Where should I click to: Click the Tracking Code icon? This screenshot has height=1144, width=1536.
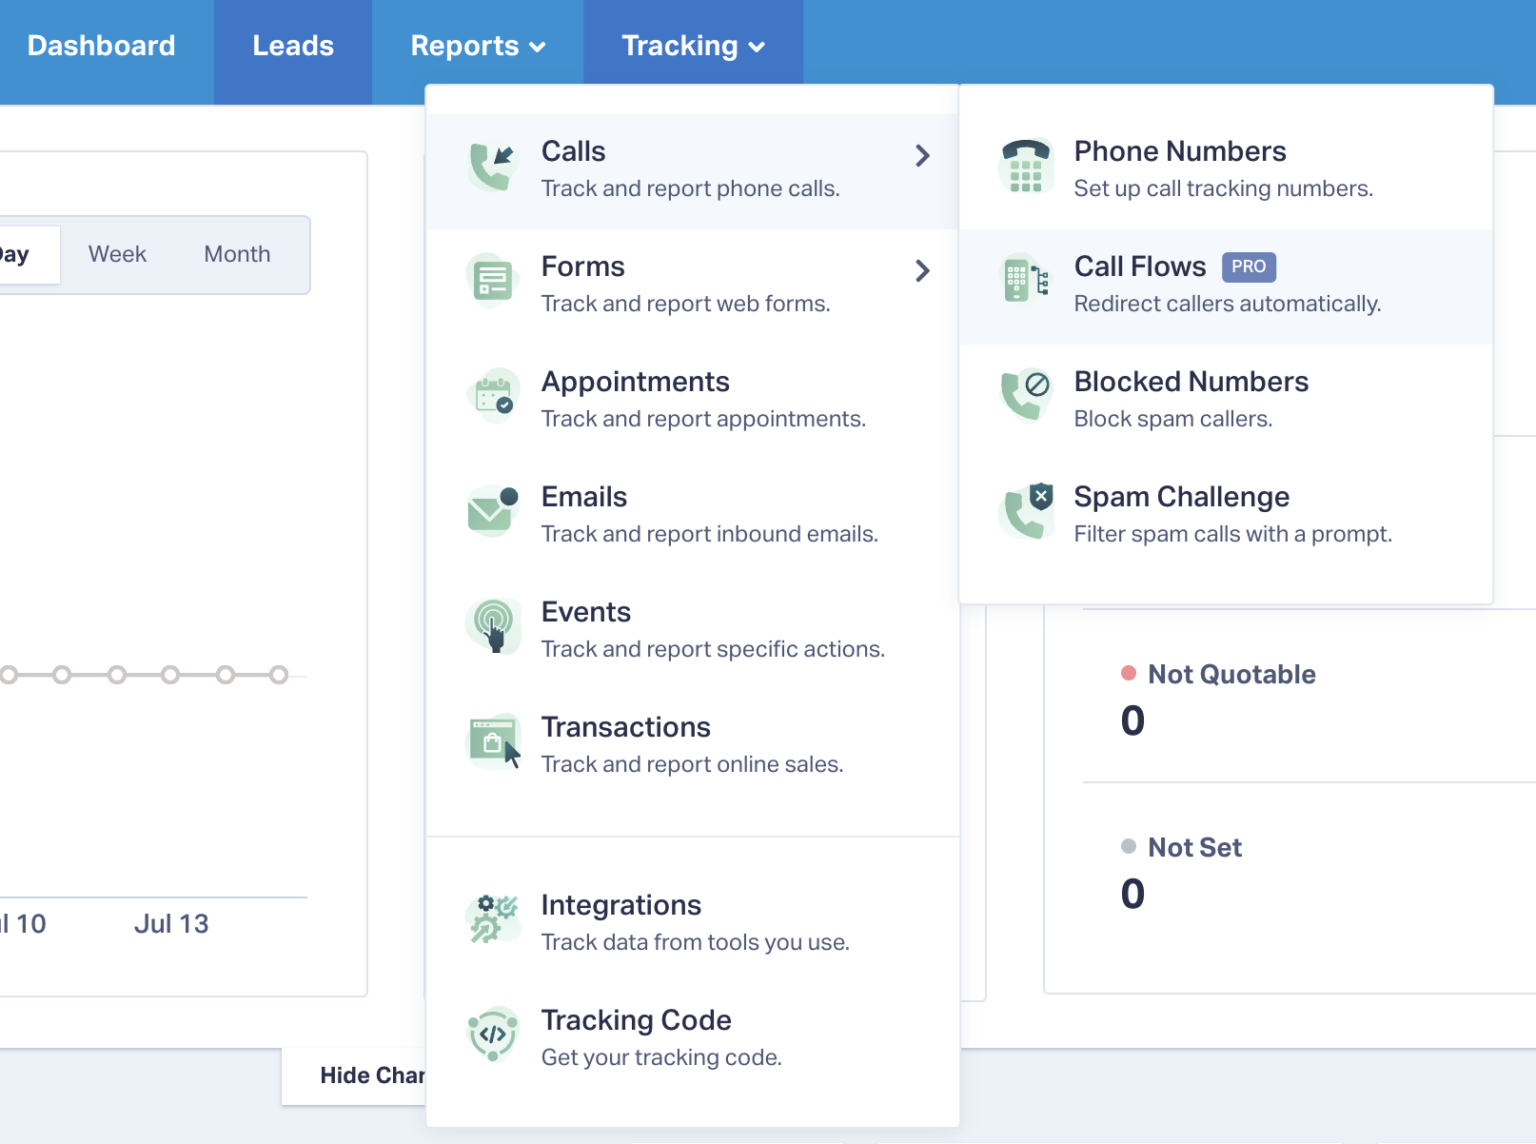tap(492, 1034)
